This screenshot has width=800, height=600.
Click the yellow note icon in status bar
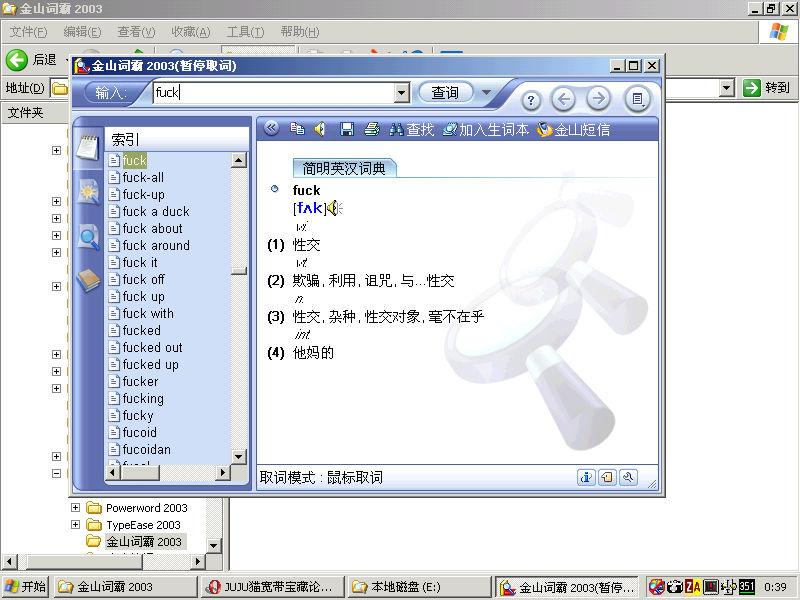click(x=607, y=478)
